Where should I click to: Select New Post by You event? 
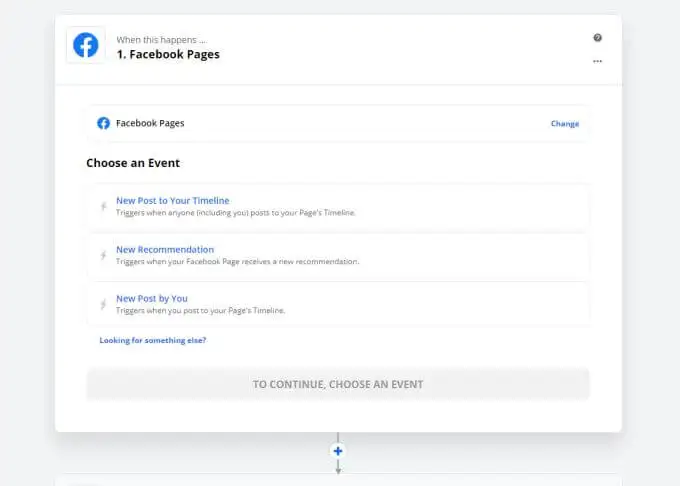tap(338, 304)
